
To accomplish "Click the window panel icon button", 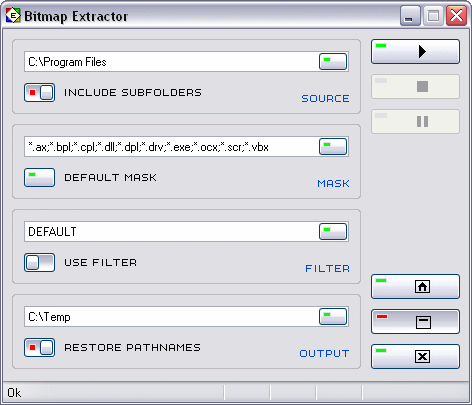I will tap(415, 322).
